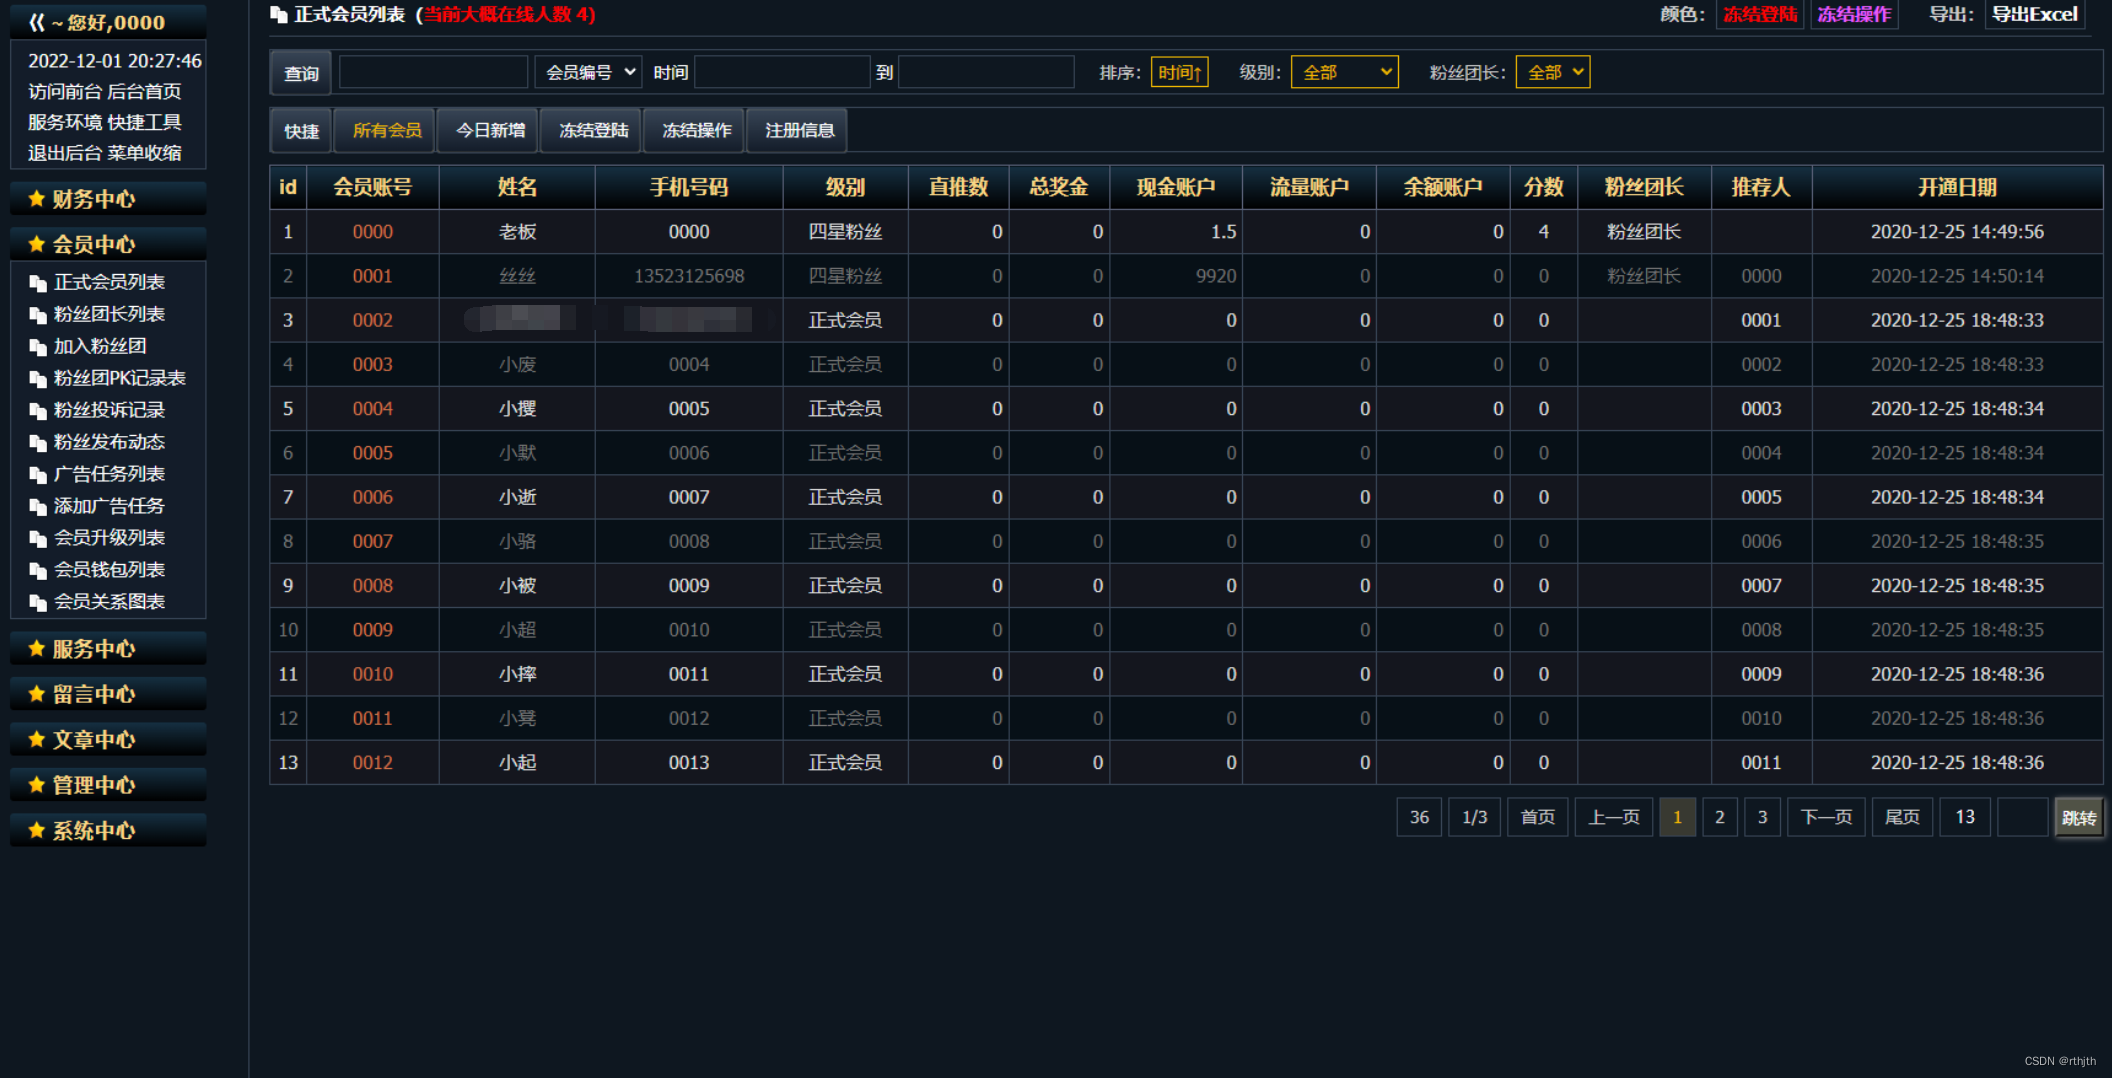The height and width of the screenshot is (1078, 2112).
Task: Open the 冻结登陆 tab
Action: click(x=593, y=130)
